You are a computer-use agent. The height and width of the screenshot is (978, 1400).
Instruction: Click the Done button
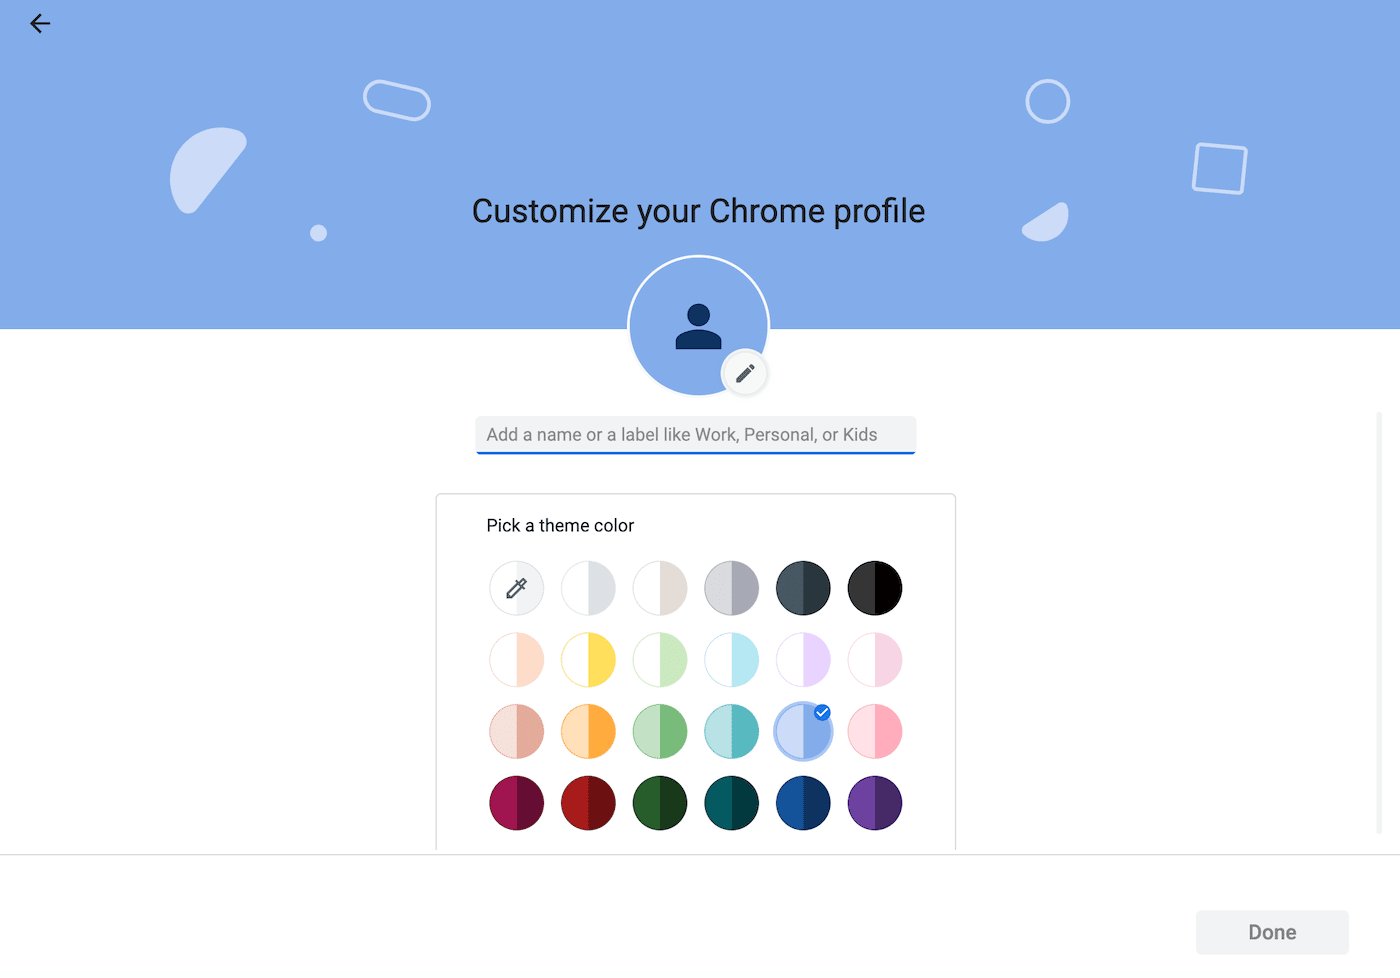point(1271,931)
